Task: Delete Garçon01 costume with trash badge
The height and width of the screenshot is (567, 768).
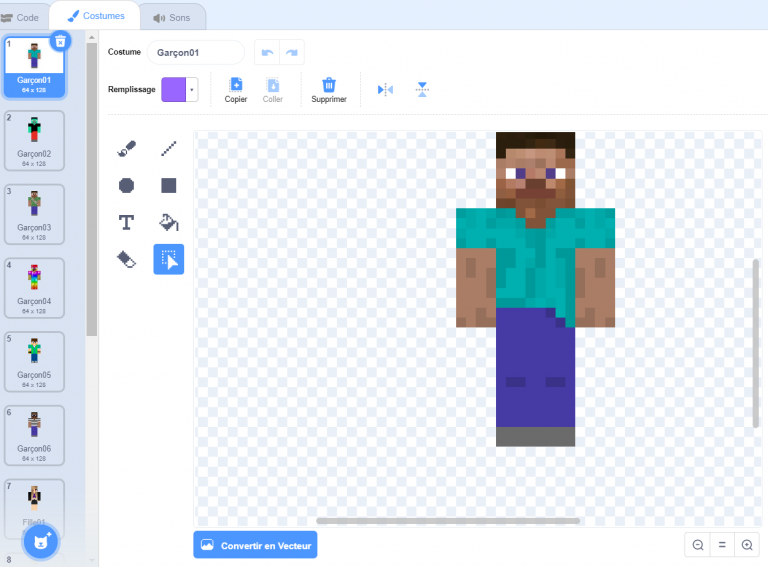Action: tap(60, 42)
